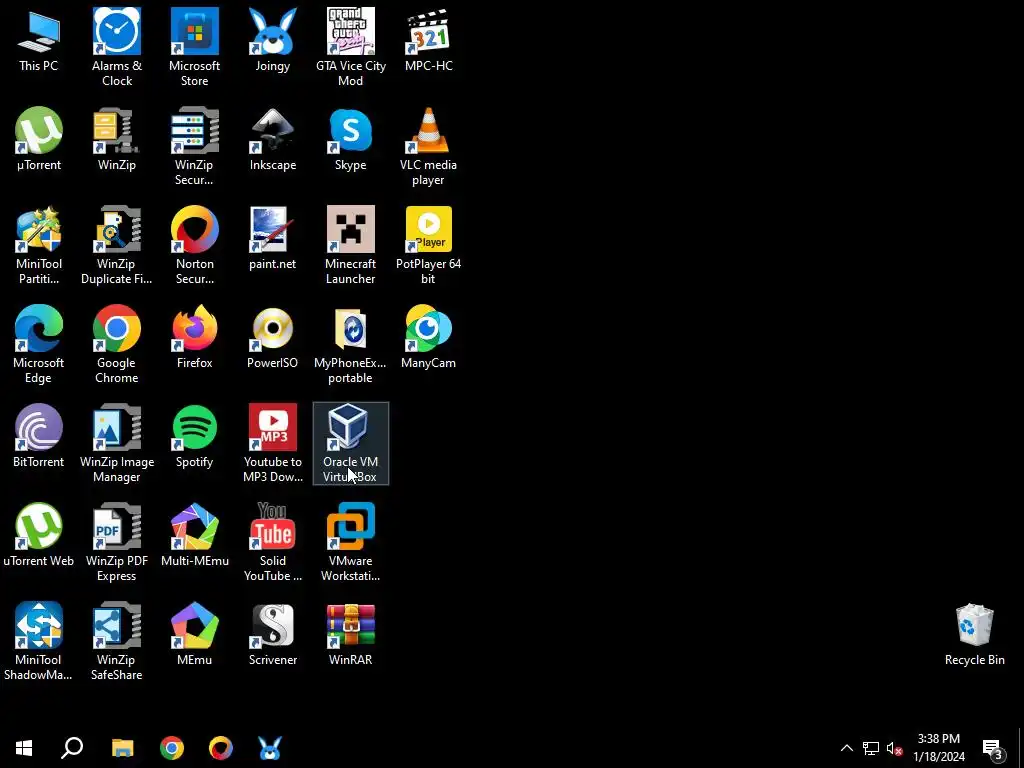Select the Norton Secur... desktop shortcut
This screenshot has width=1024, height=768.
[195, 246]
